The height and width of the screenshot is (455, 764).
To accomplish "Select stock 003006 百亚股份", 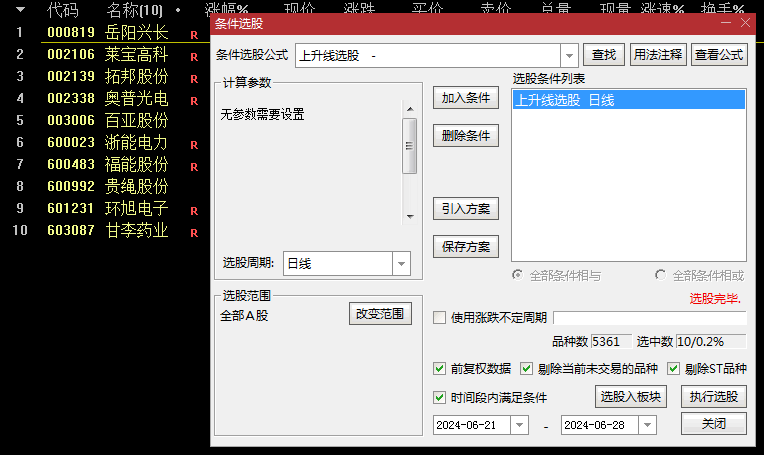I will [108, 120].
